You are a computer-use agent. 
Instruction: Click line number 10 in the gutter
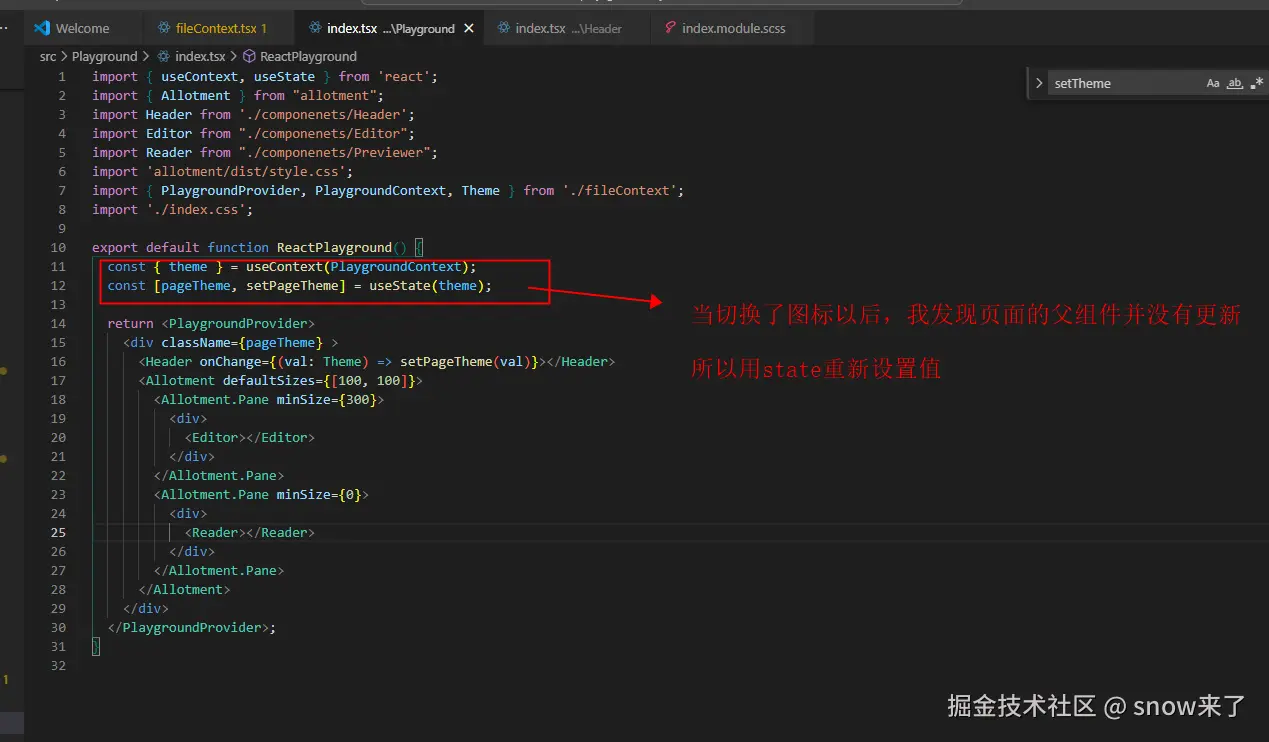58,247
